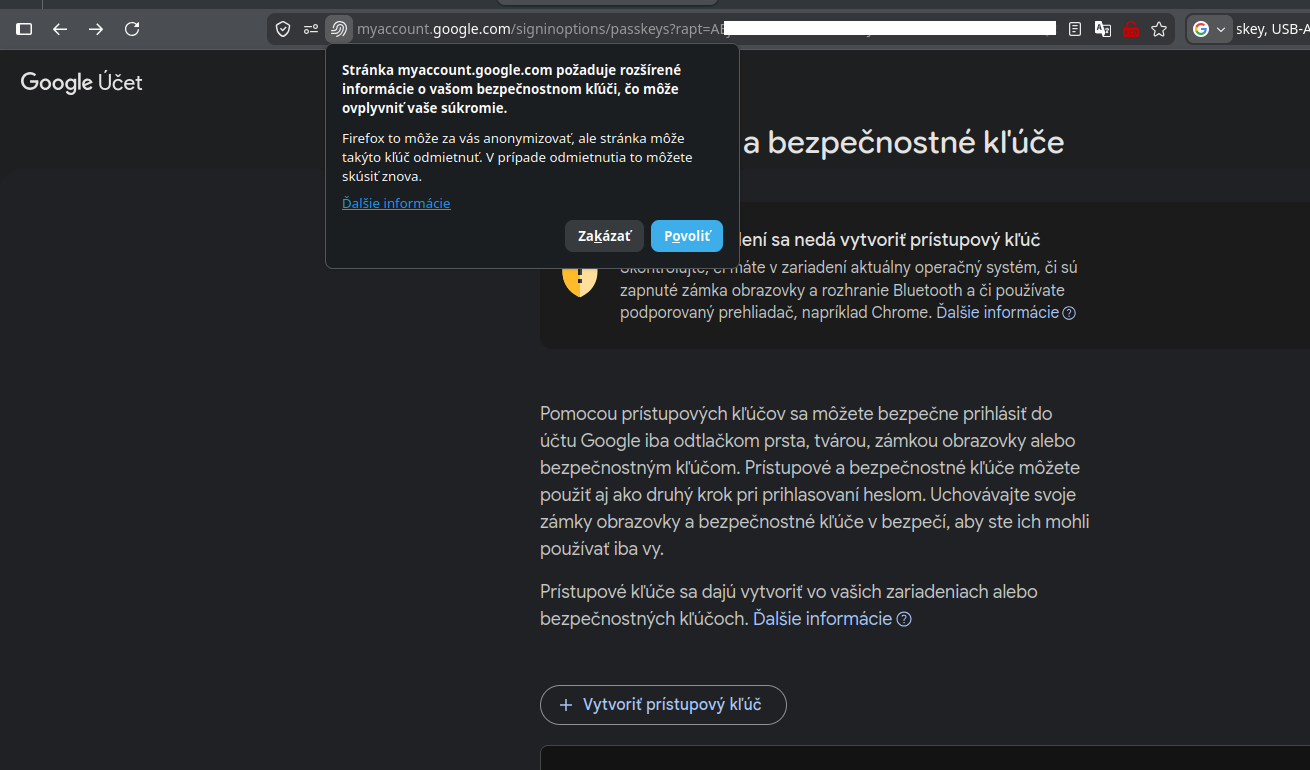The width and height of the screenshot is (1310, 770).
Task: Click the translate page icon
Action: [1103, 29]
